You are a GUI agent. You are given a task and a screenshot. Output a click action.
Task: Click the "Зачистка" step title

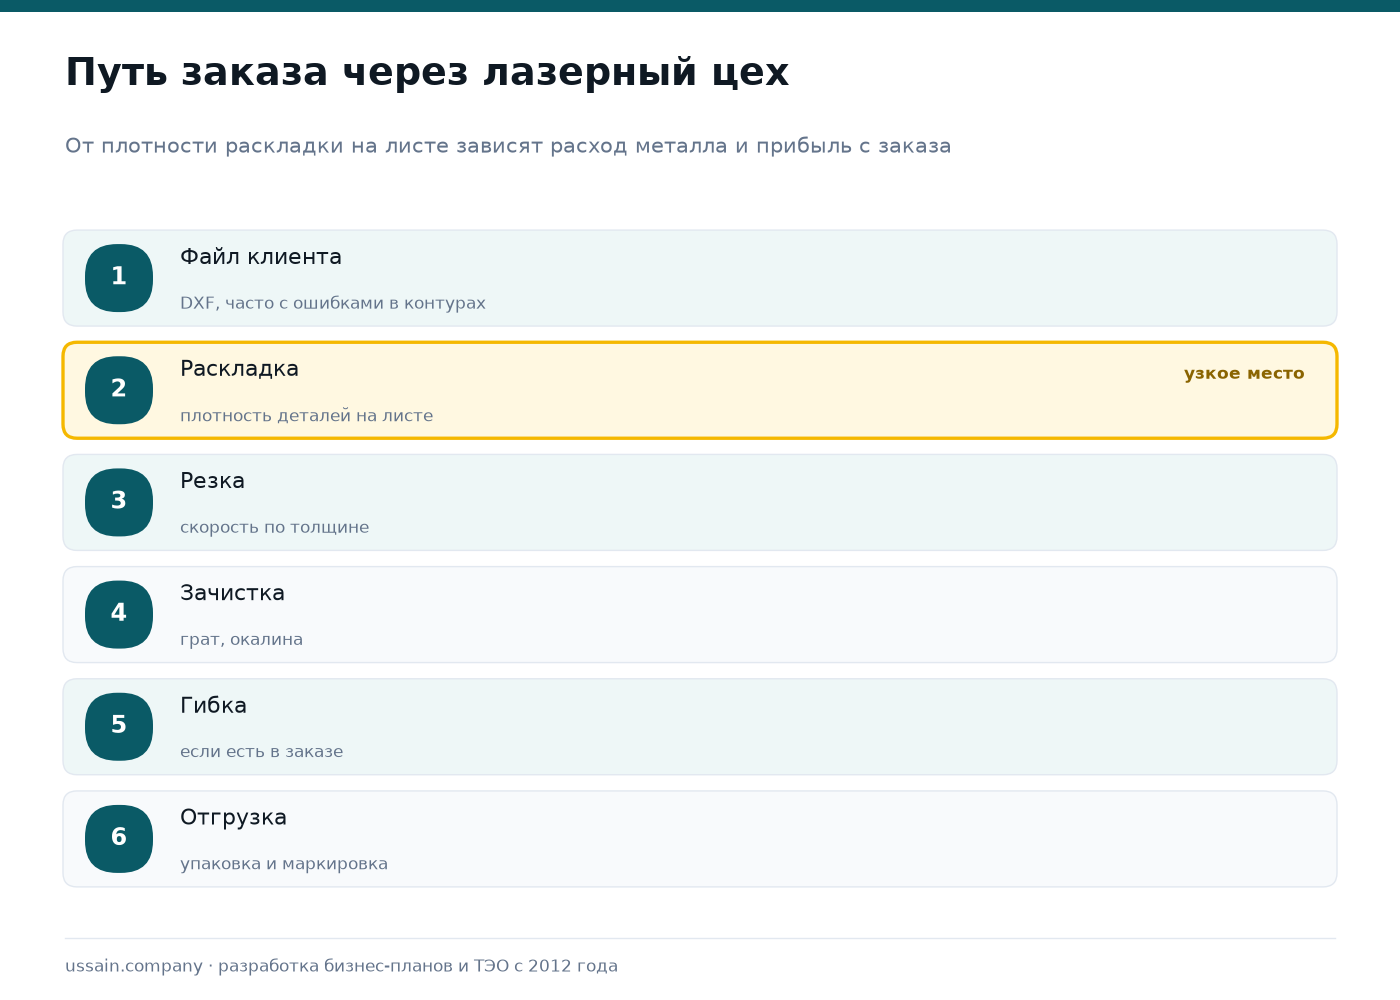tap(232, 593)
